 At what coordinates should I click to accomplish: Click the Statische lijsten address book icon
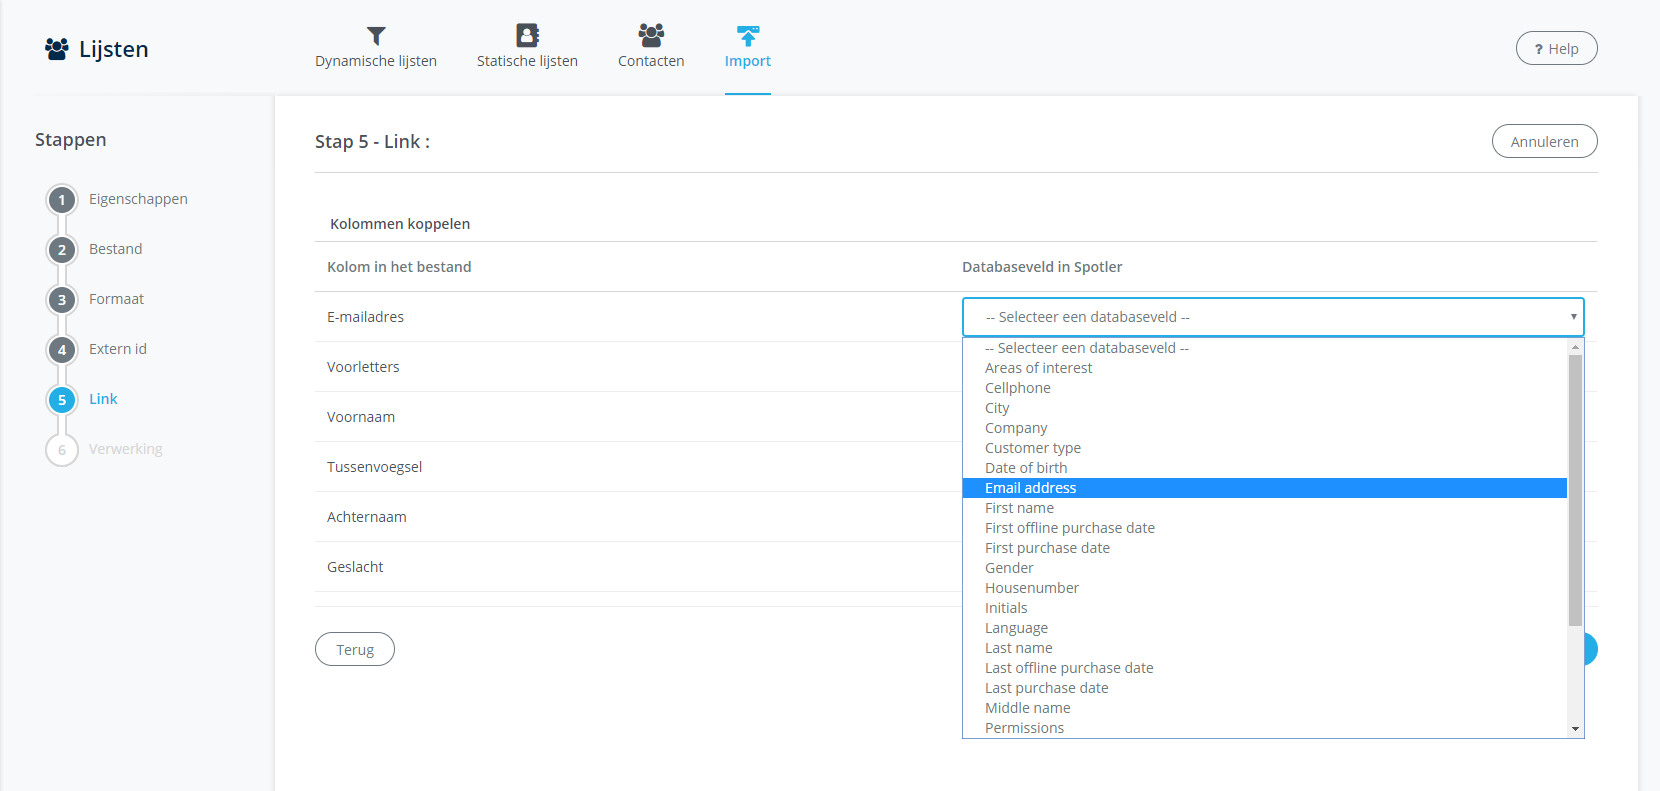527,36
